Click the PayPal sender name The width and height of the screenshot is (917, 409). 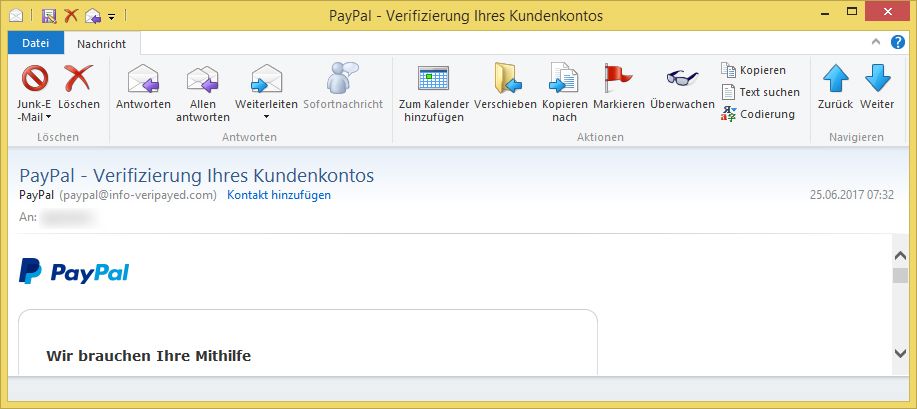[37, 195]
